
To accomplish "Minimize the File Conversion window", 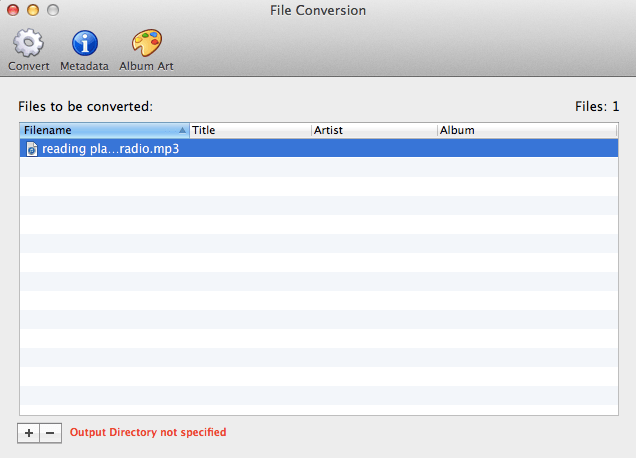I will [x=33, y=10].
